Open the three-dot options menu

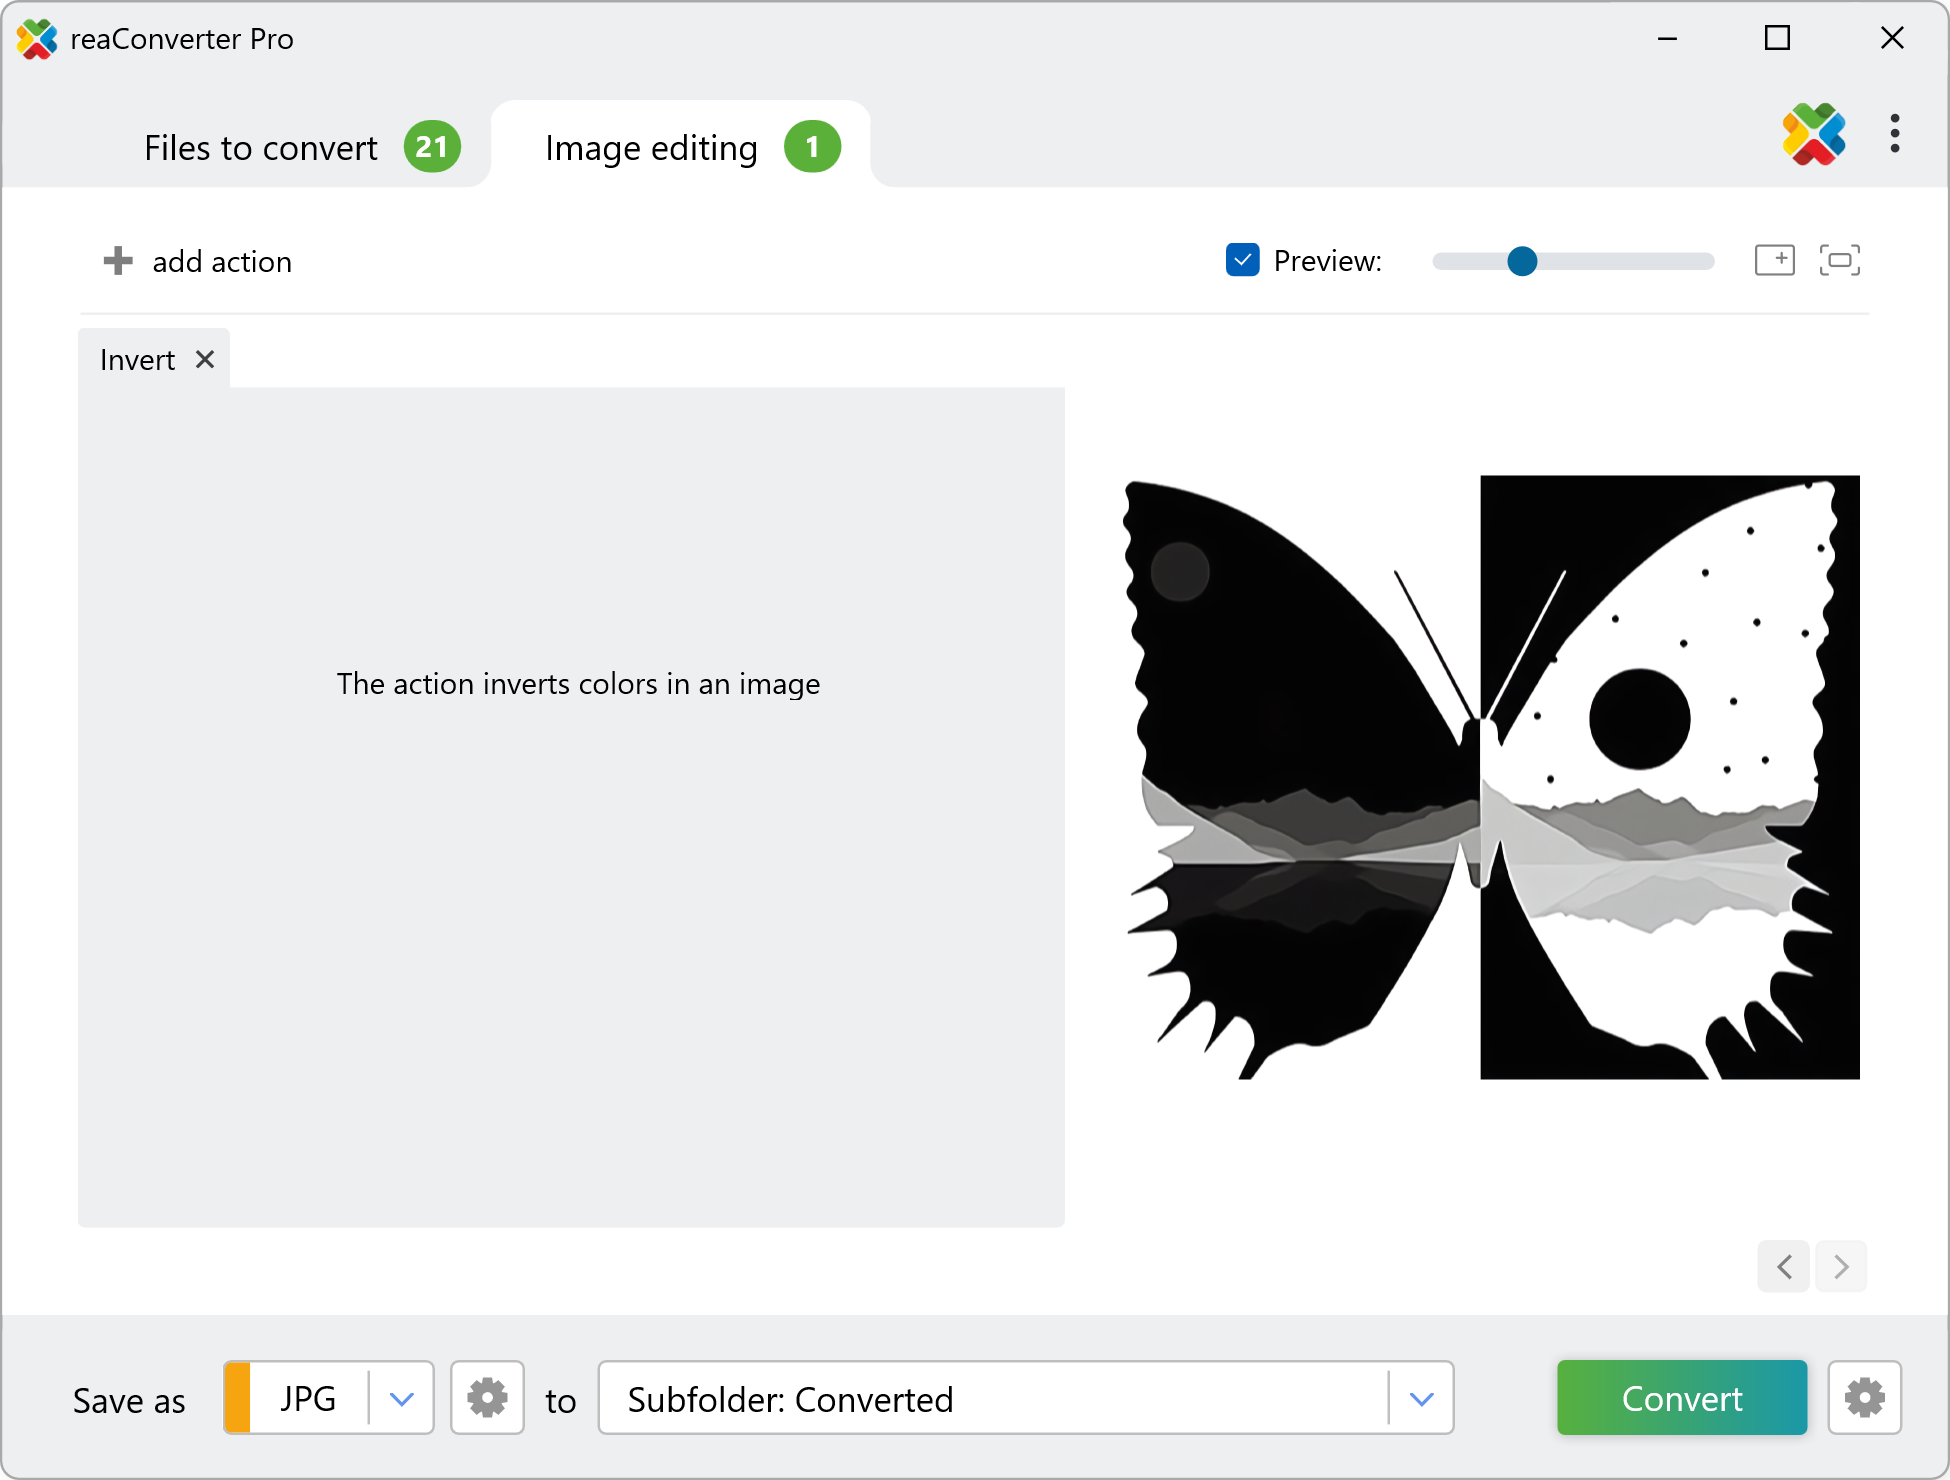(x=1894, y=133)
